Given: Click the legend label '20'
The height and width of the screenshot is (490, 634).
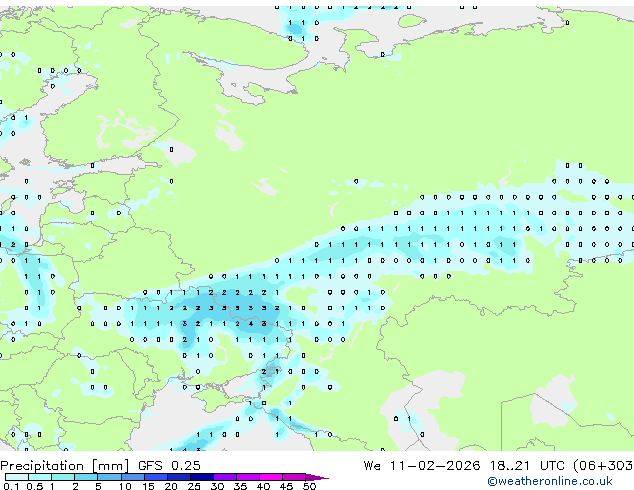Looking at the screenshot, I should 171,486.
